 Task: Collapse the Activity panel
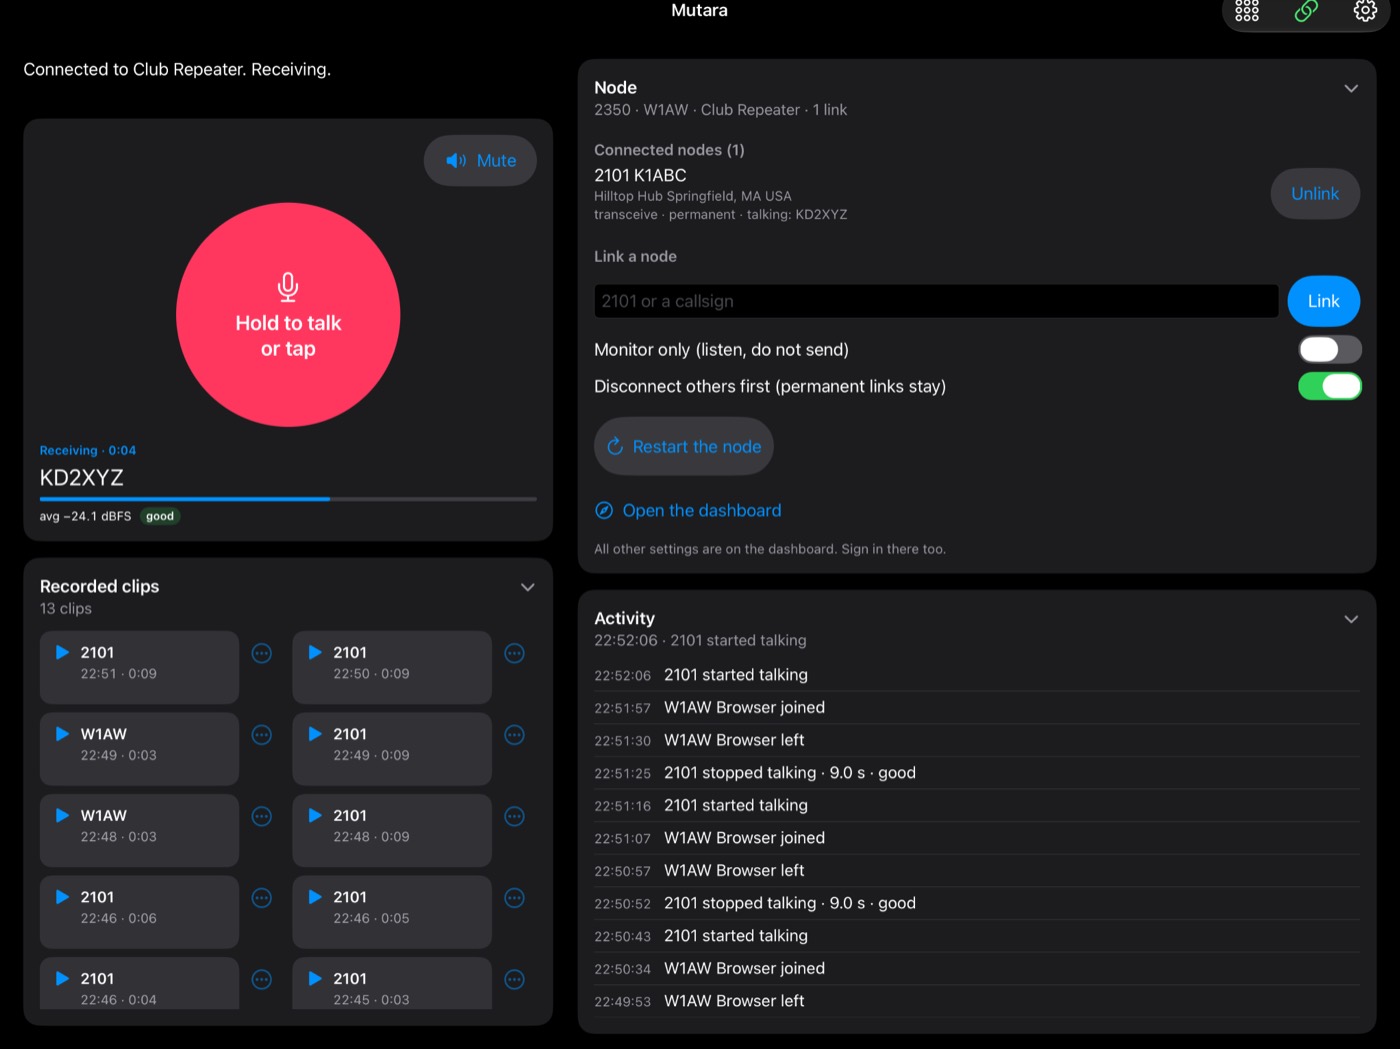coord(1351,619)
